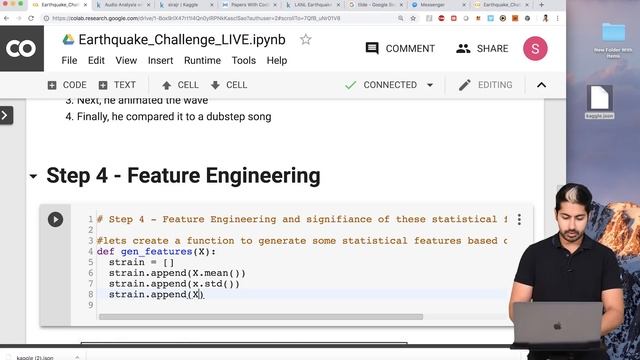This screenshot has width=640, height=360.
Task: Click the EDITING pencil icon
Action: pyautogui.click(x=464, y=85)
